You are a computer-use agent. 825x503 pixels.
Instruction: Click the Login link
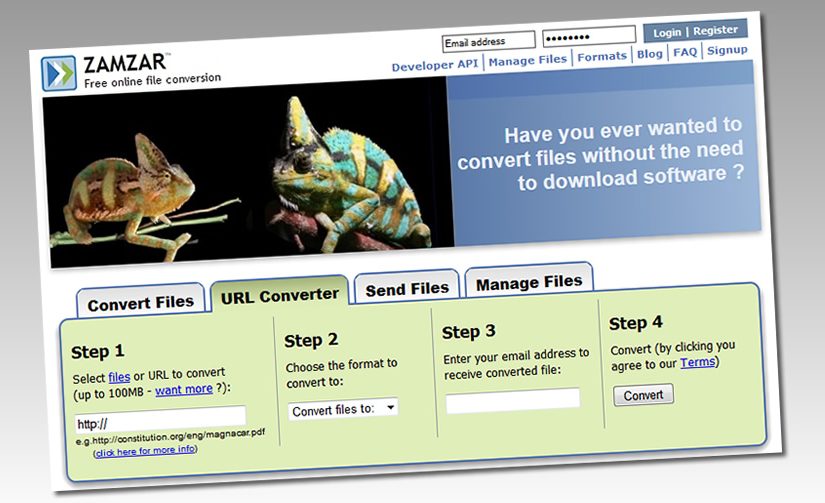pyautogui.click(x=667, y=33)
